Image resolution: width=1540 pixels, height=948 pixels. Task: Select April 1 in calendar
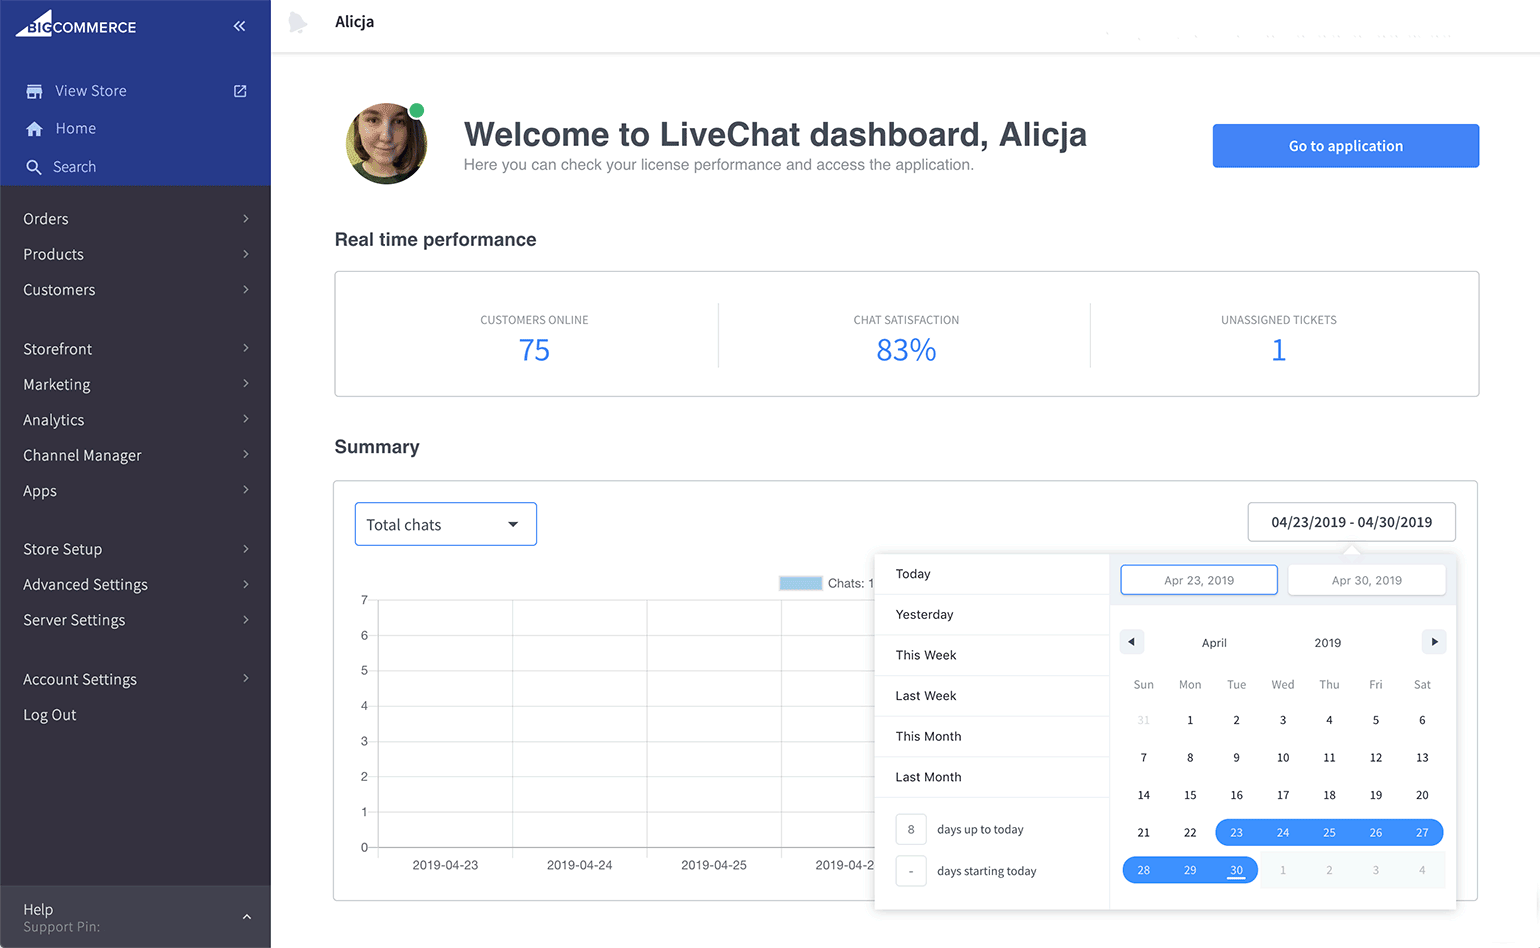pos(1190,720)
